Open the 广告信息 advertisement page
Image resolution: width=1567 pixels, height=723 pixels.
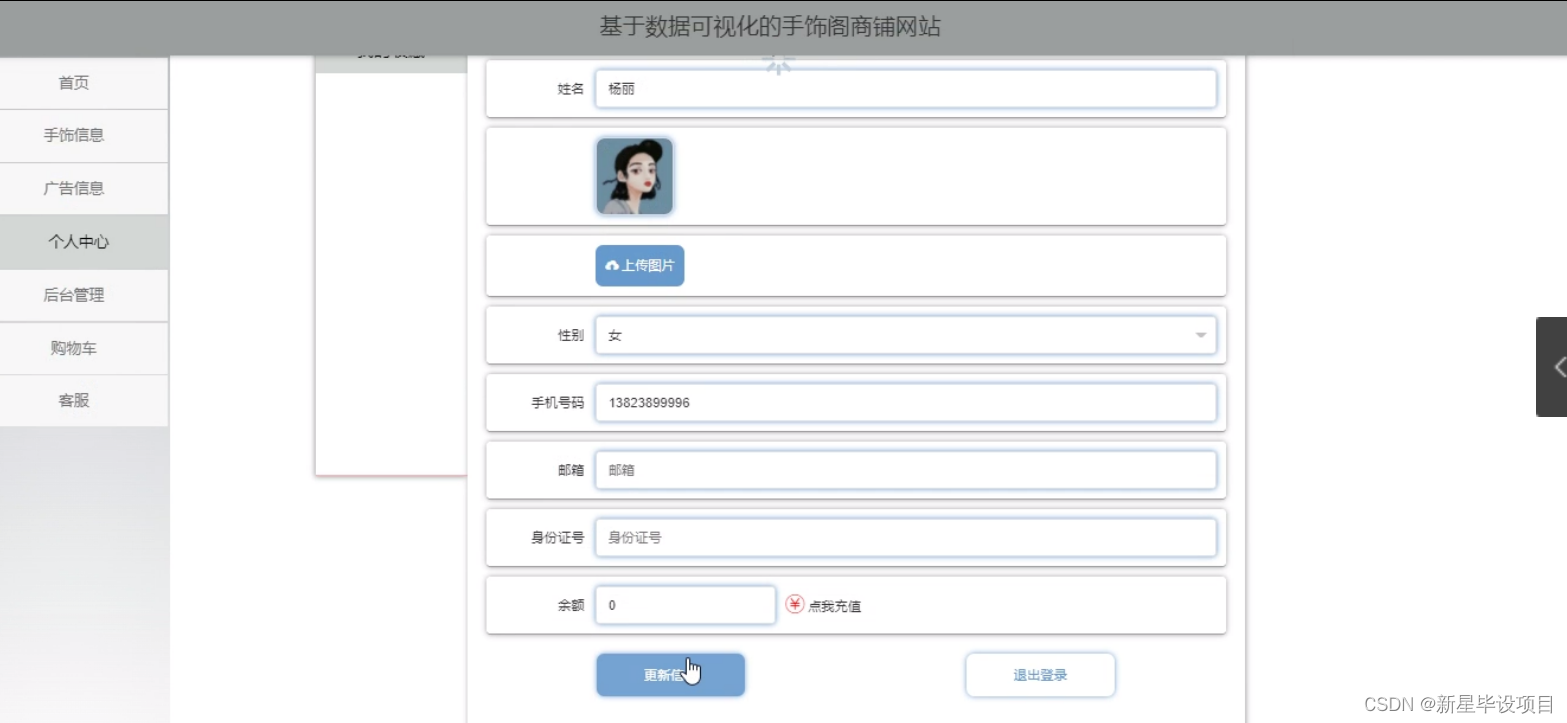pyautogui.click(x=72, y=188)
